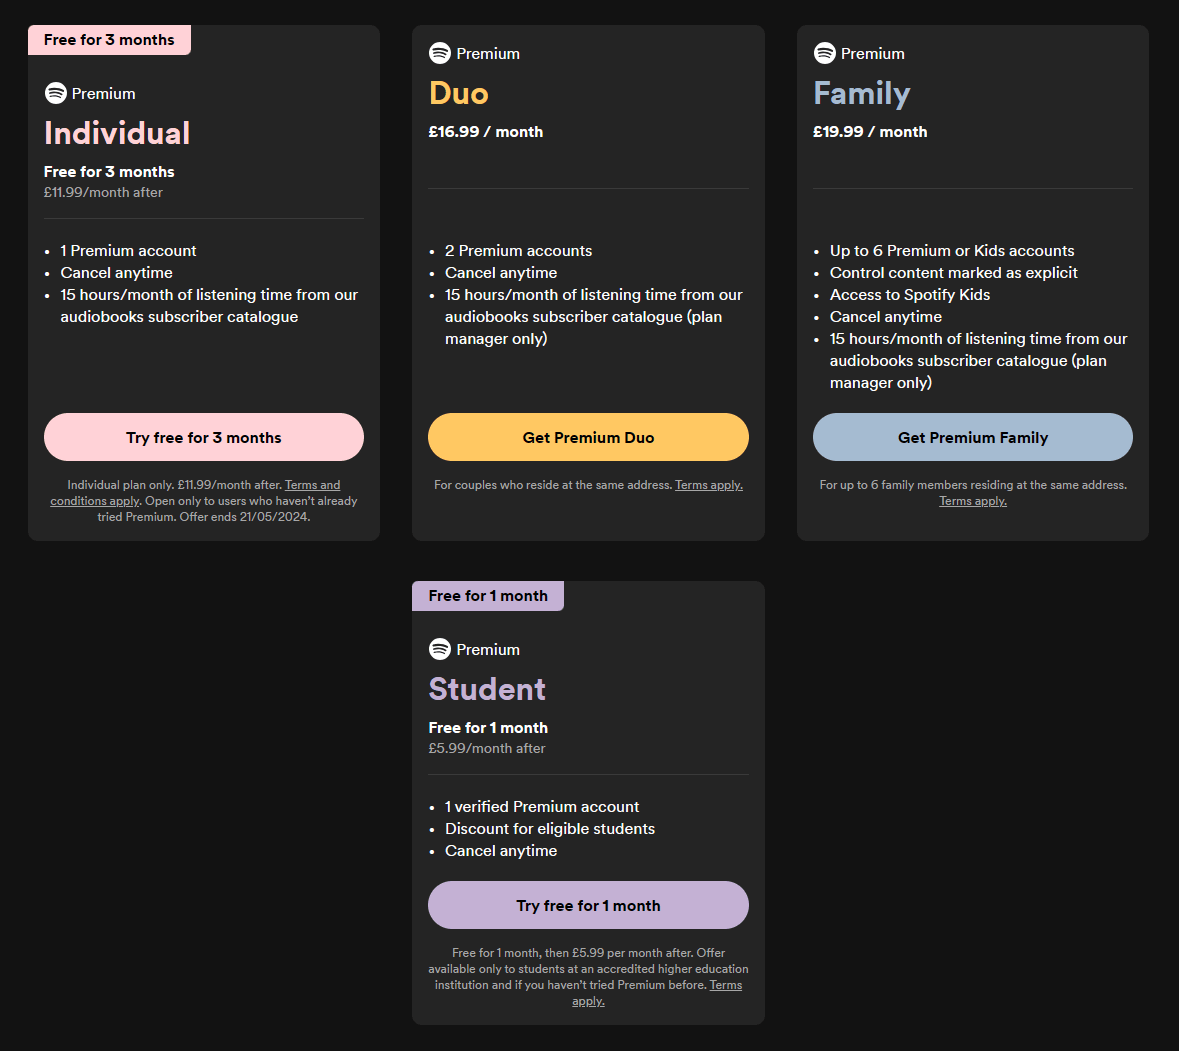Click the Spotify logo on the Family card

pos(825,53)
